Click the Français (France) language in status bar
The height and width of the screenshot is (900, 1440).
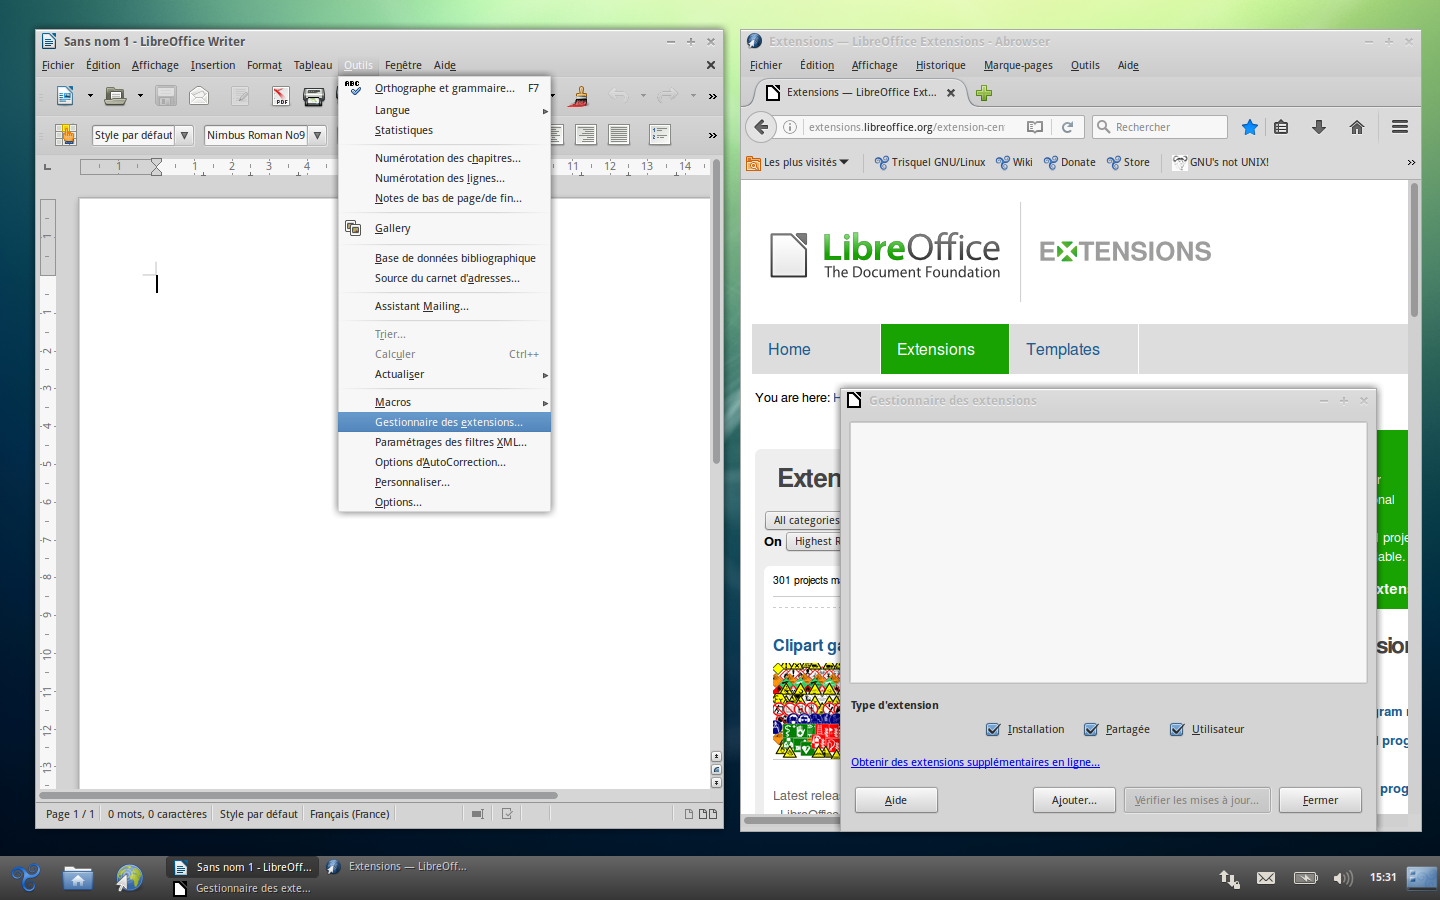[x=349, y=814]
